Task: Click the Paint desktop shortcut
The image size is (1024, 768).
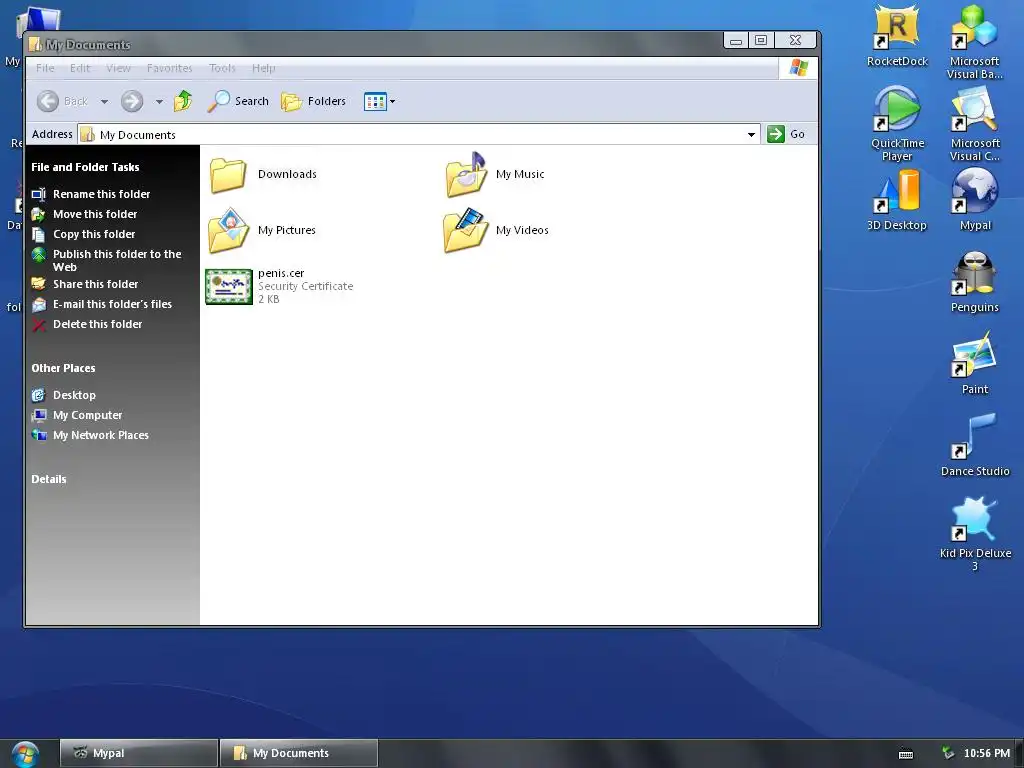Action: click(975, 364)
